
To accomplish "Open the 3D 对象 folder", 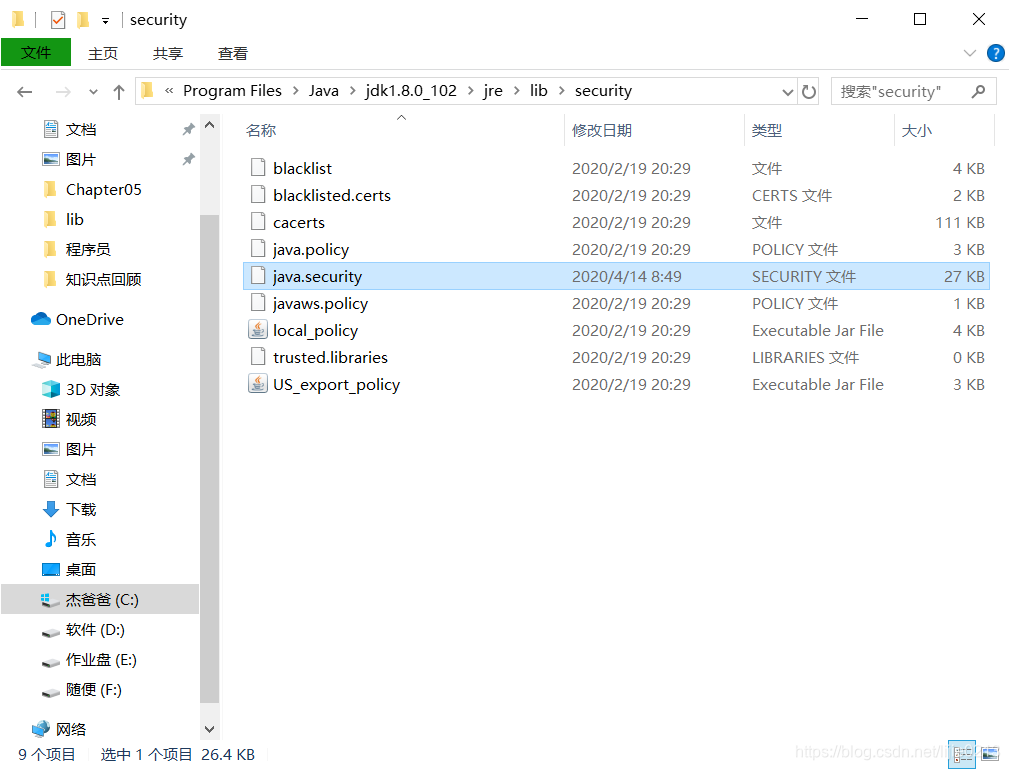I will (93, 390).
